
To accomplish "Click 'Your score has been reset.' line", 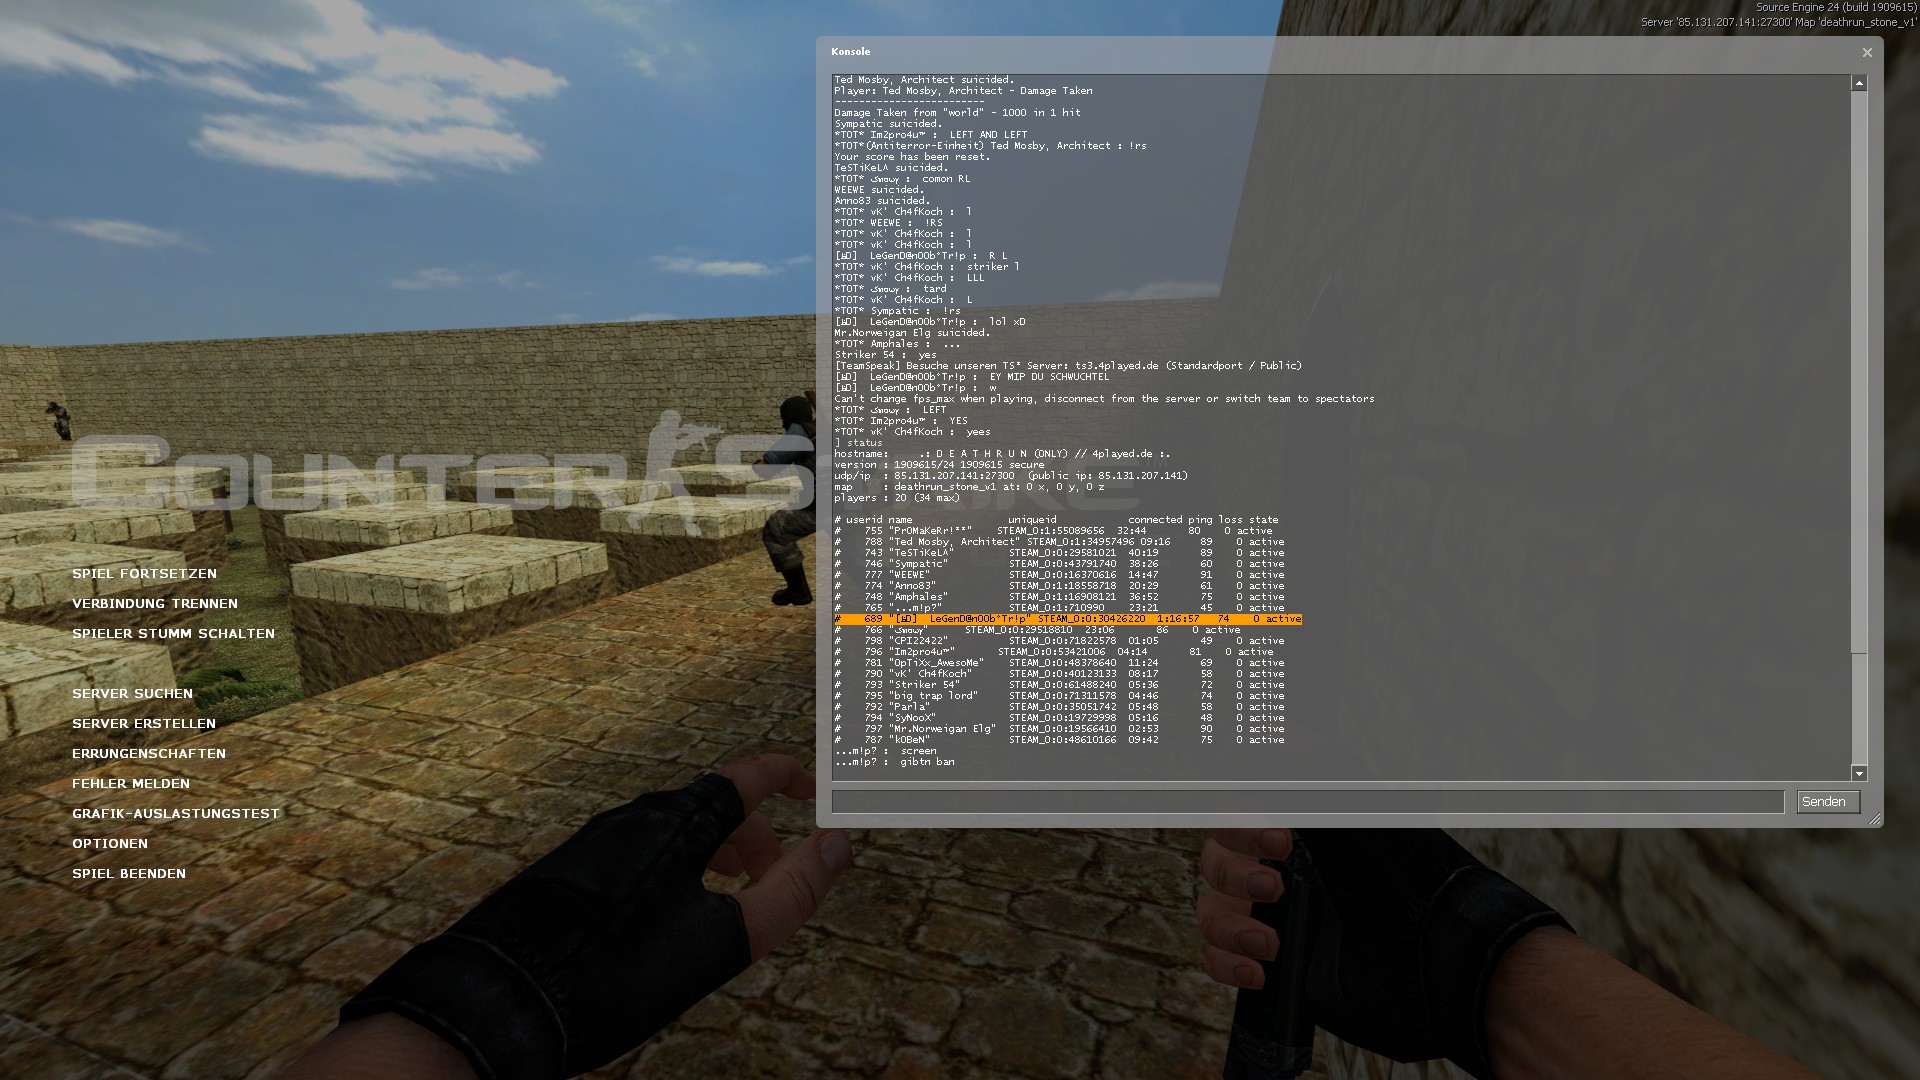I will click(x=912, y=157).
